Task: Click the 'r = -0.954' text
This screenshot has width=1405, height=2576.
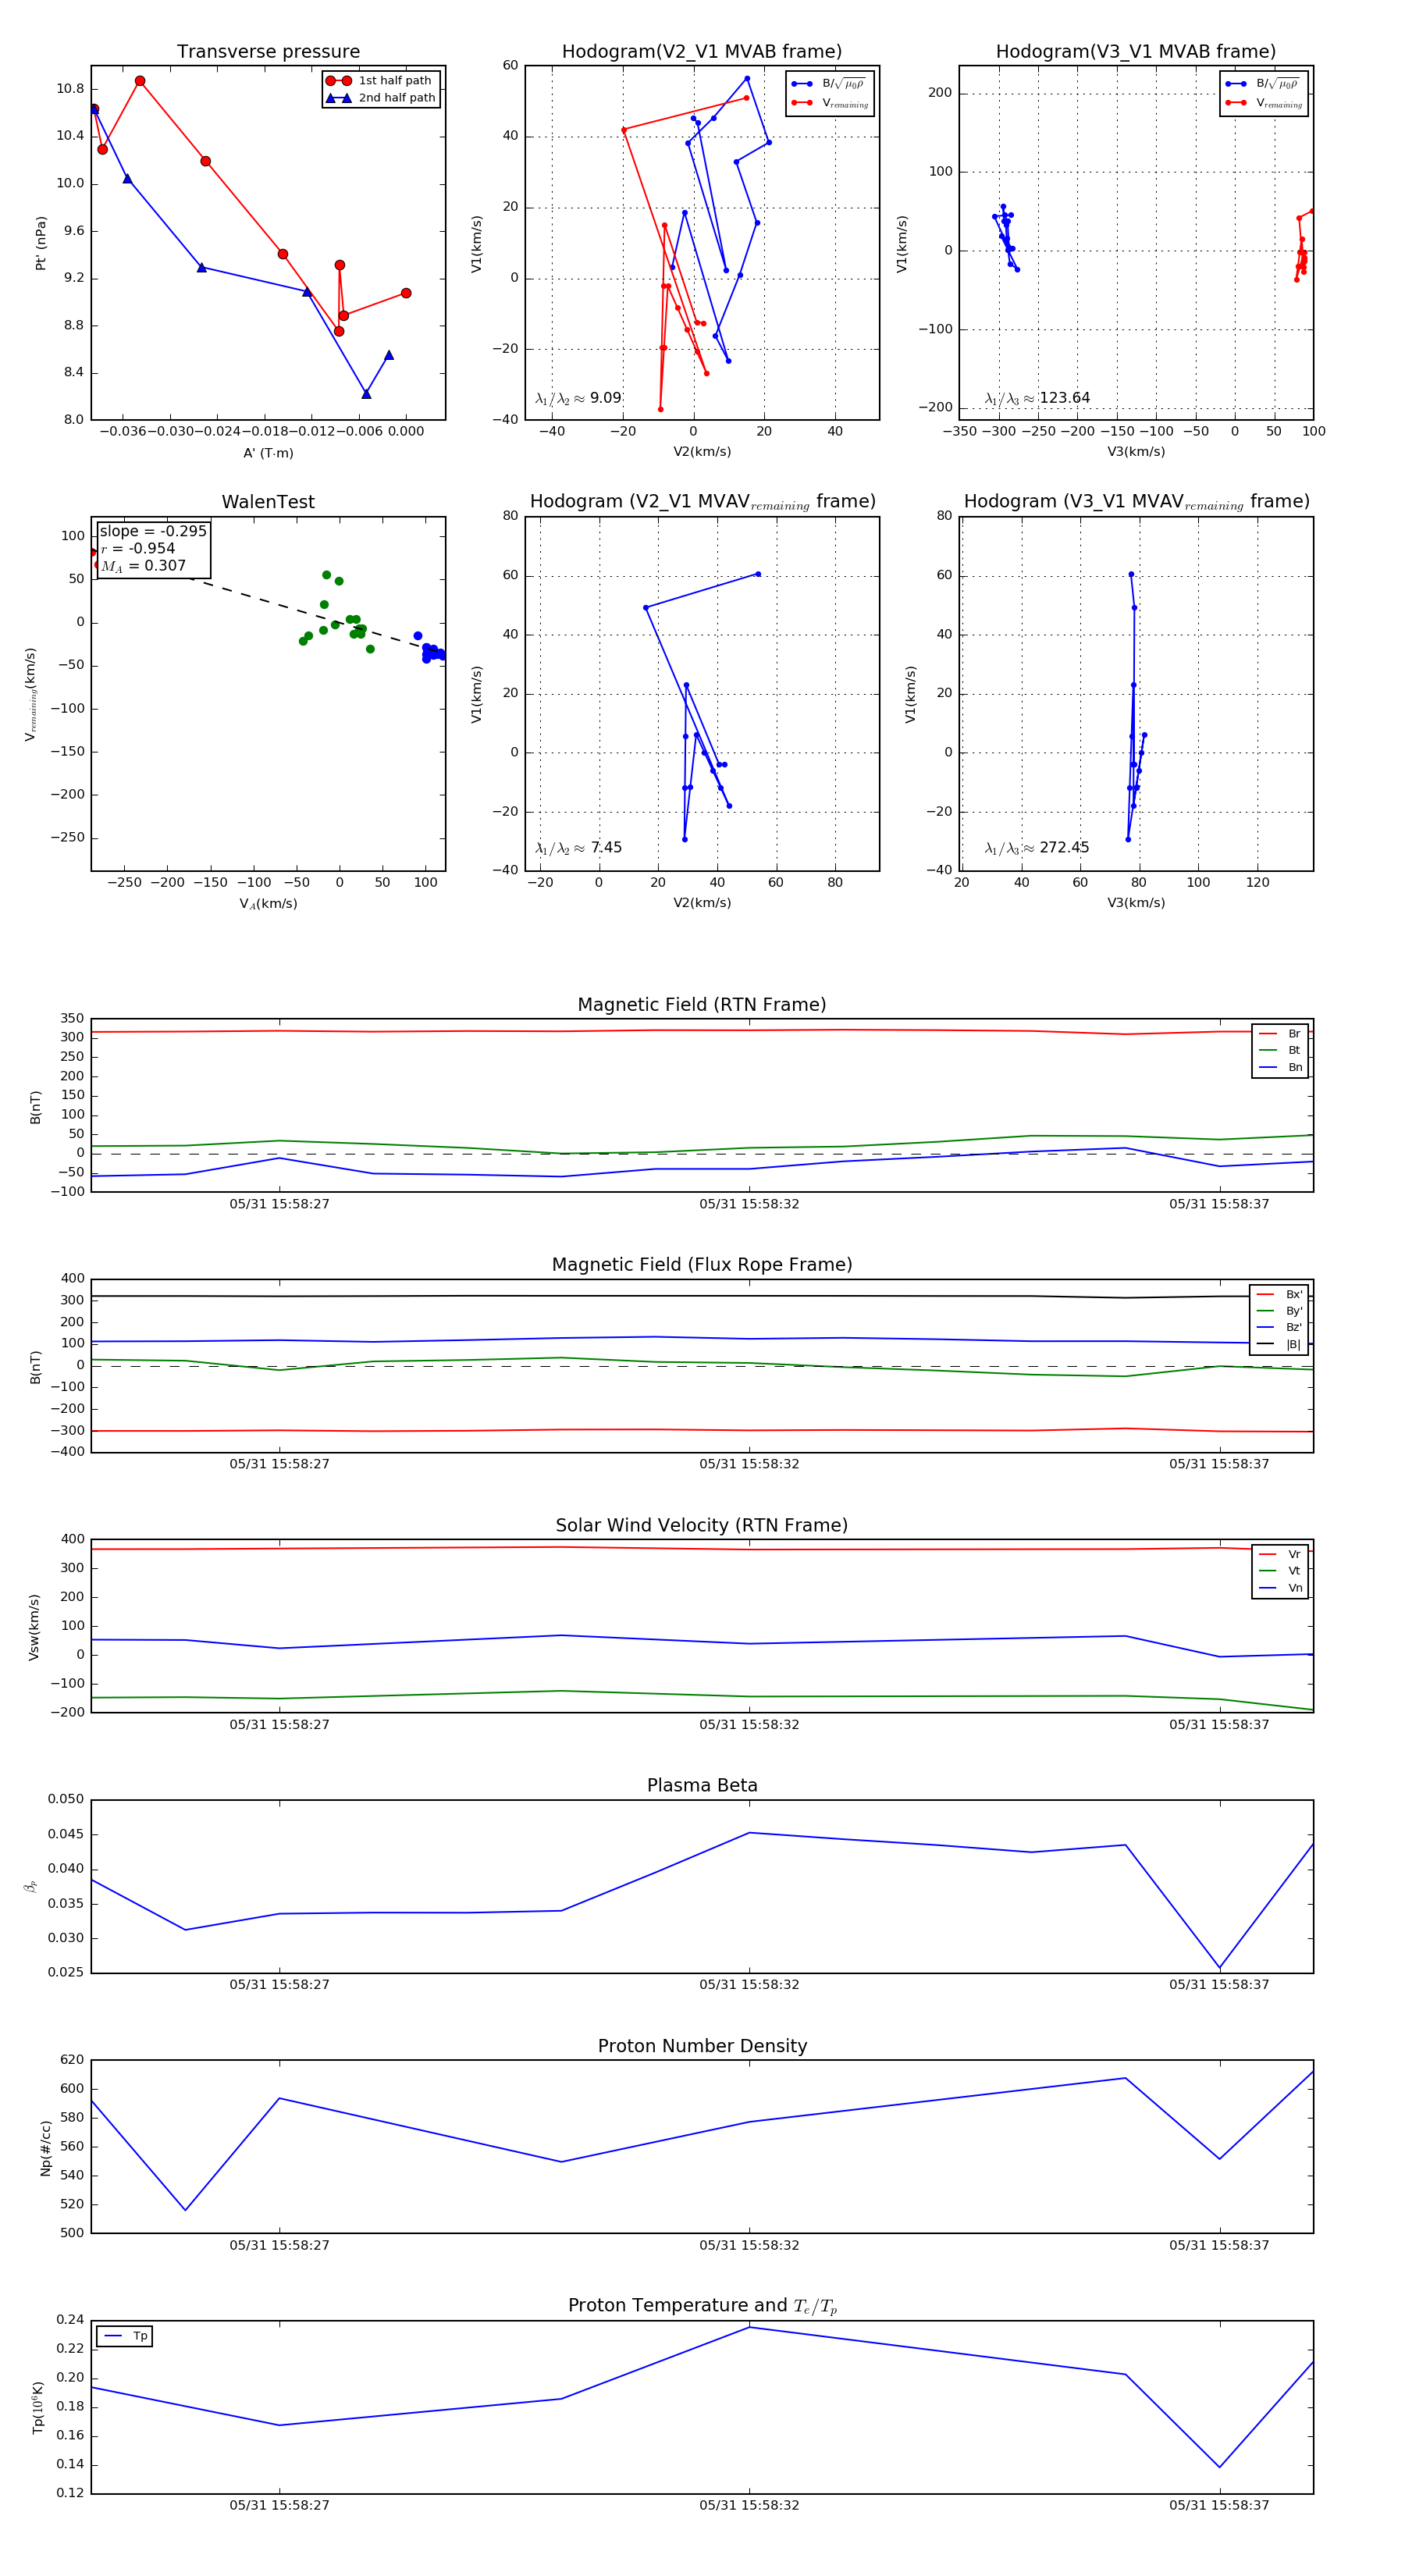Action: 138,548
